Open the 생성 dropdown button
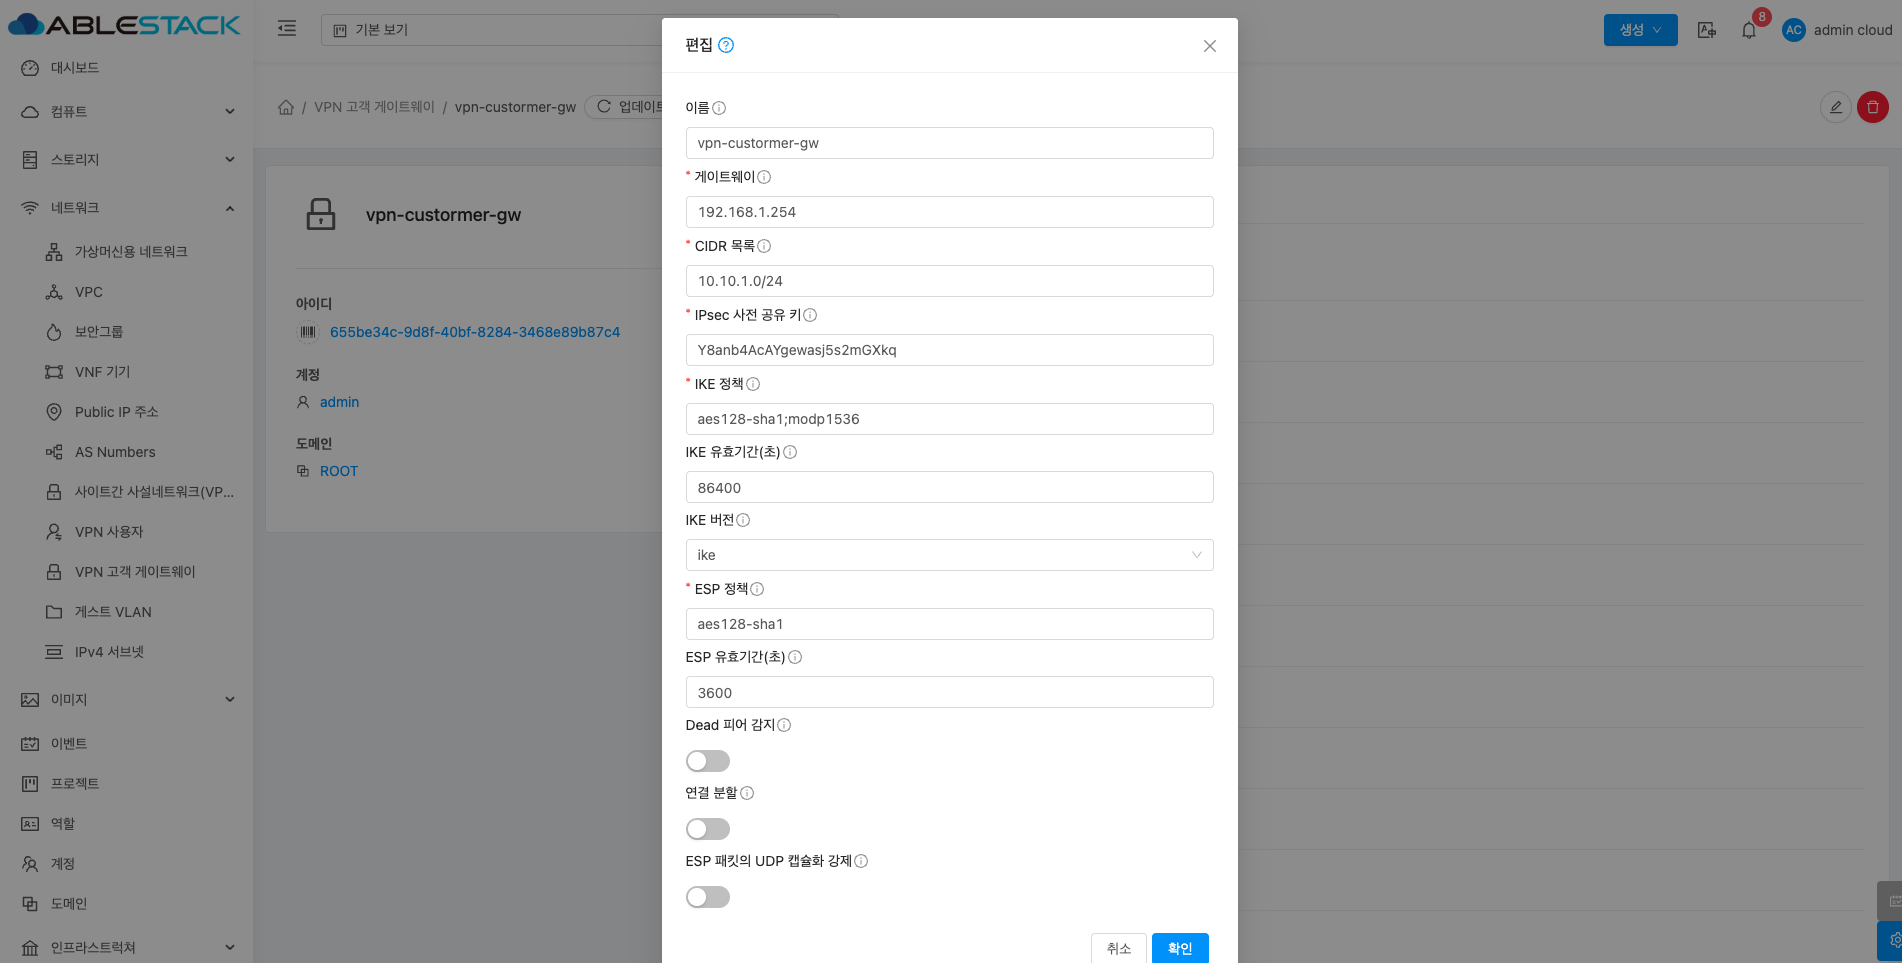 pos(1640,30)
